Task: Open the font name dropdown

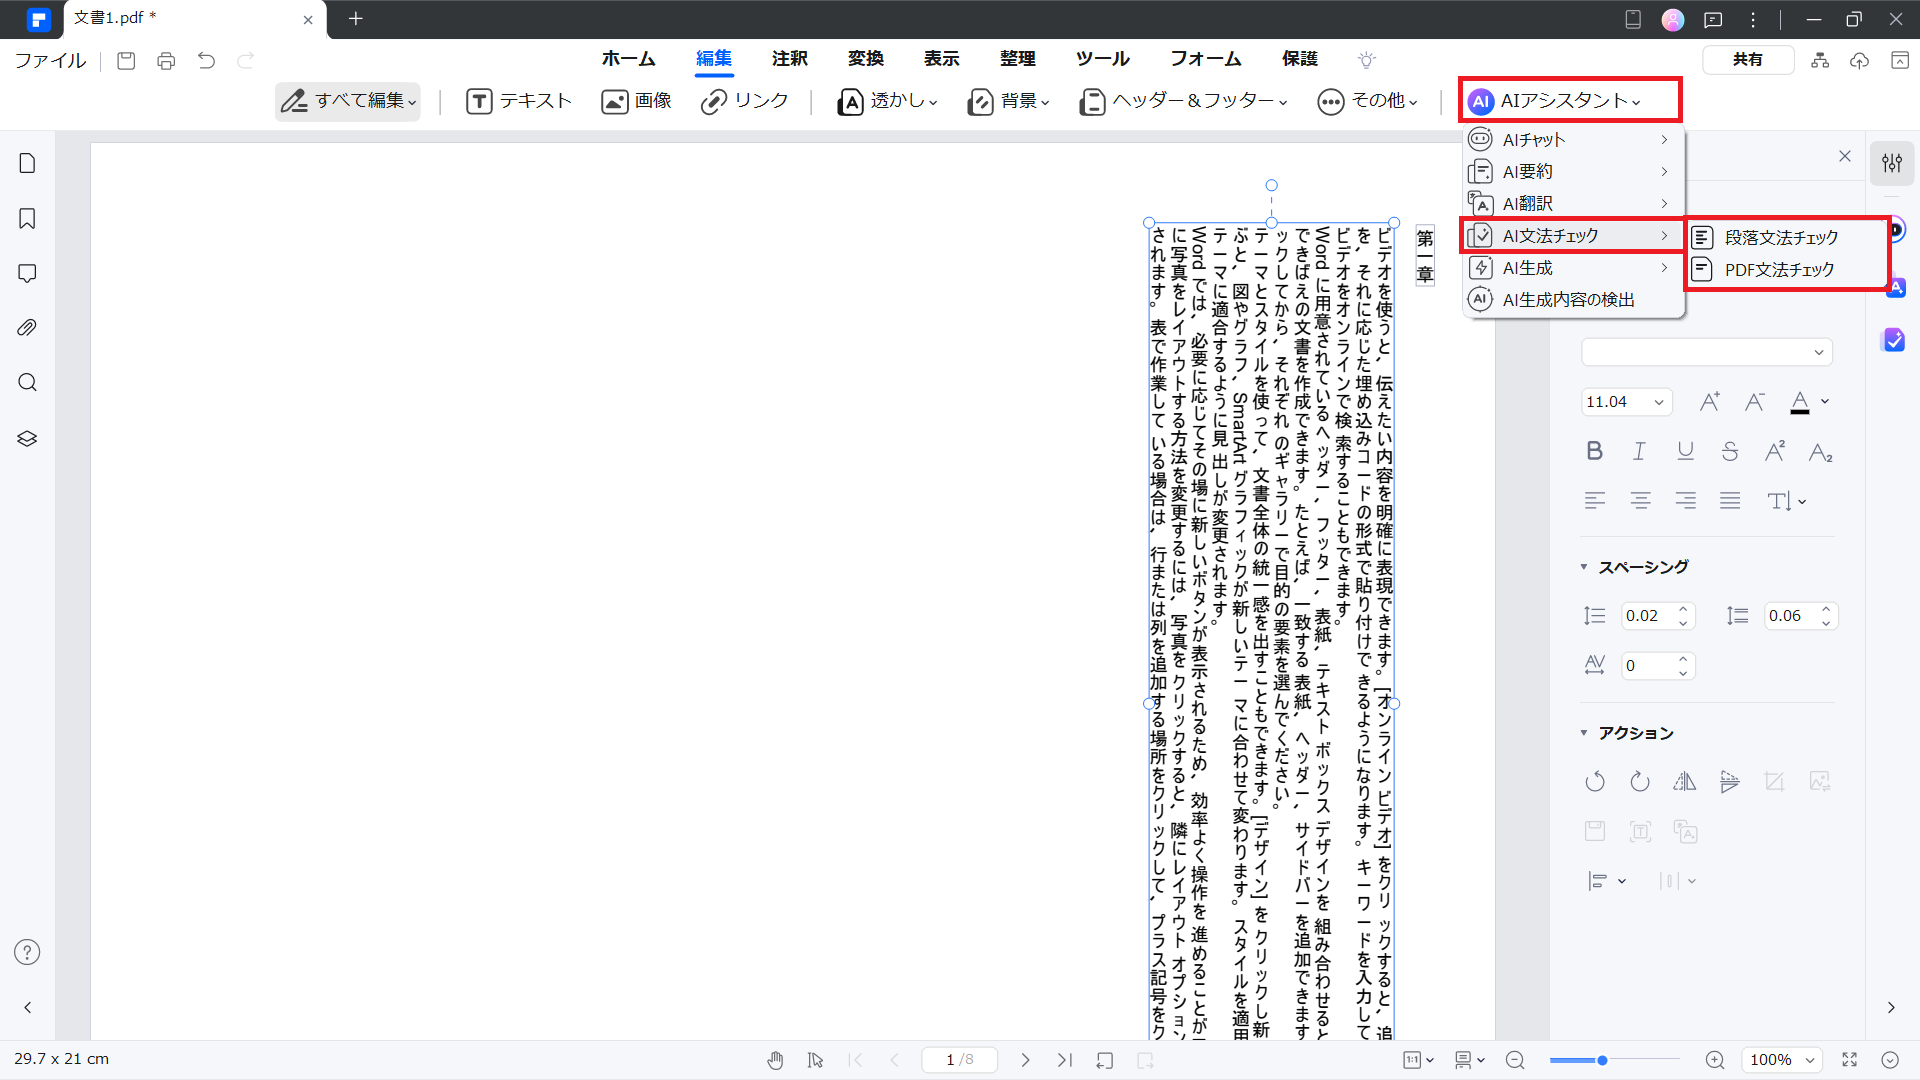Action: [x=1707, y=352]
